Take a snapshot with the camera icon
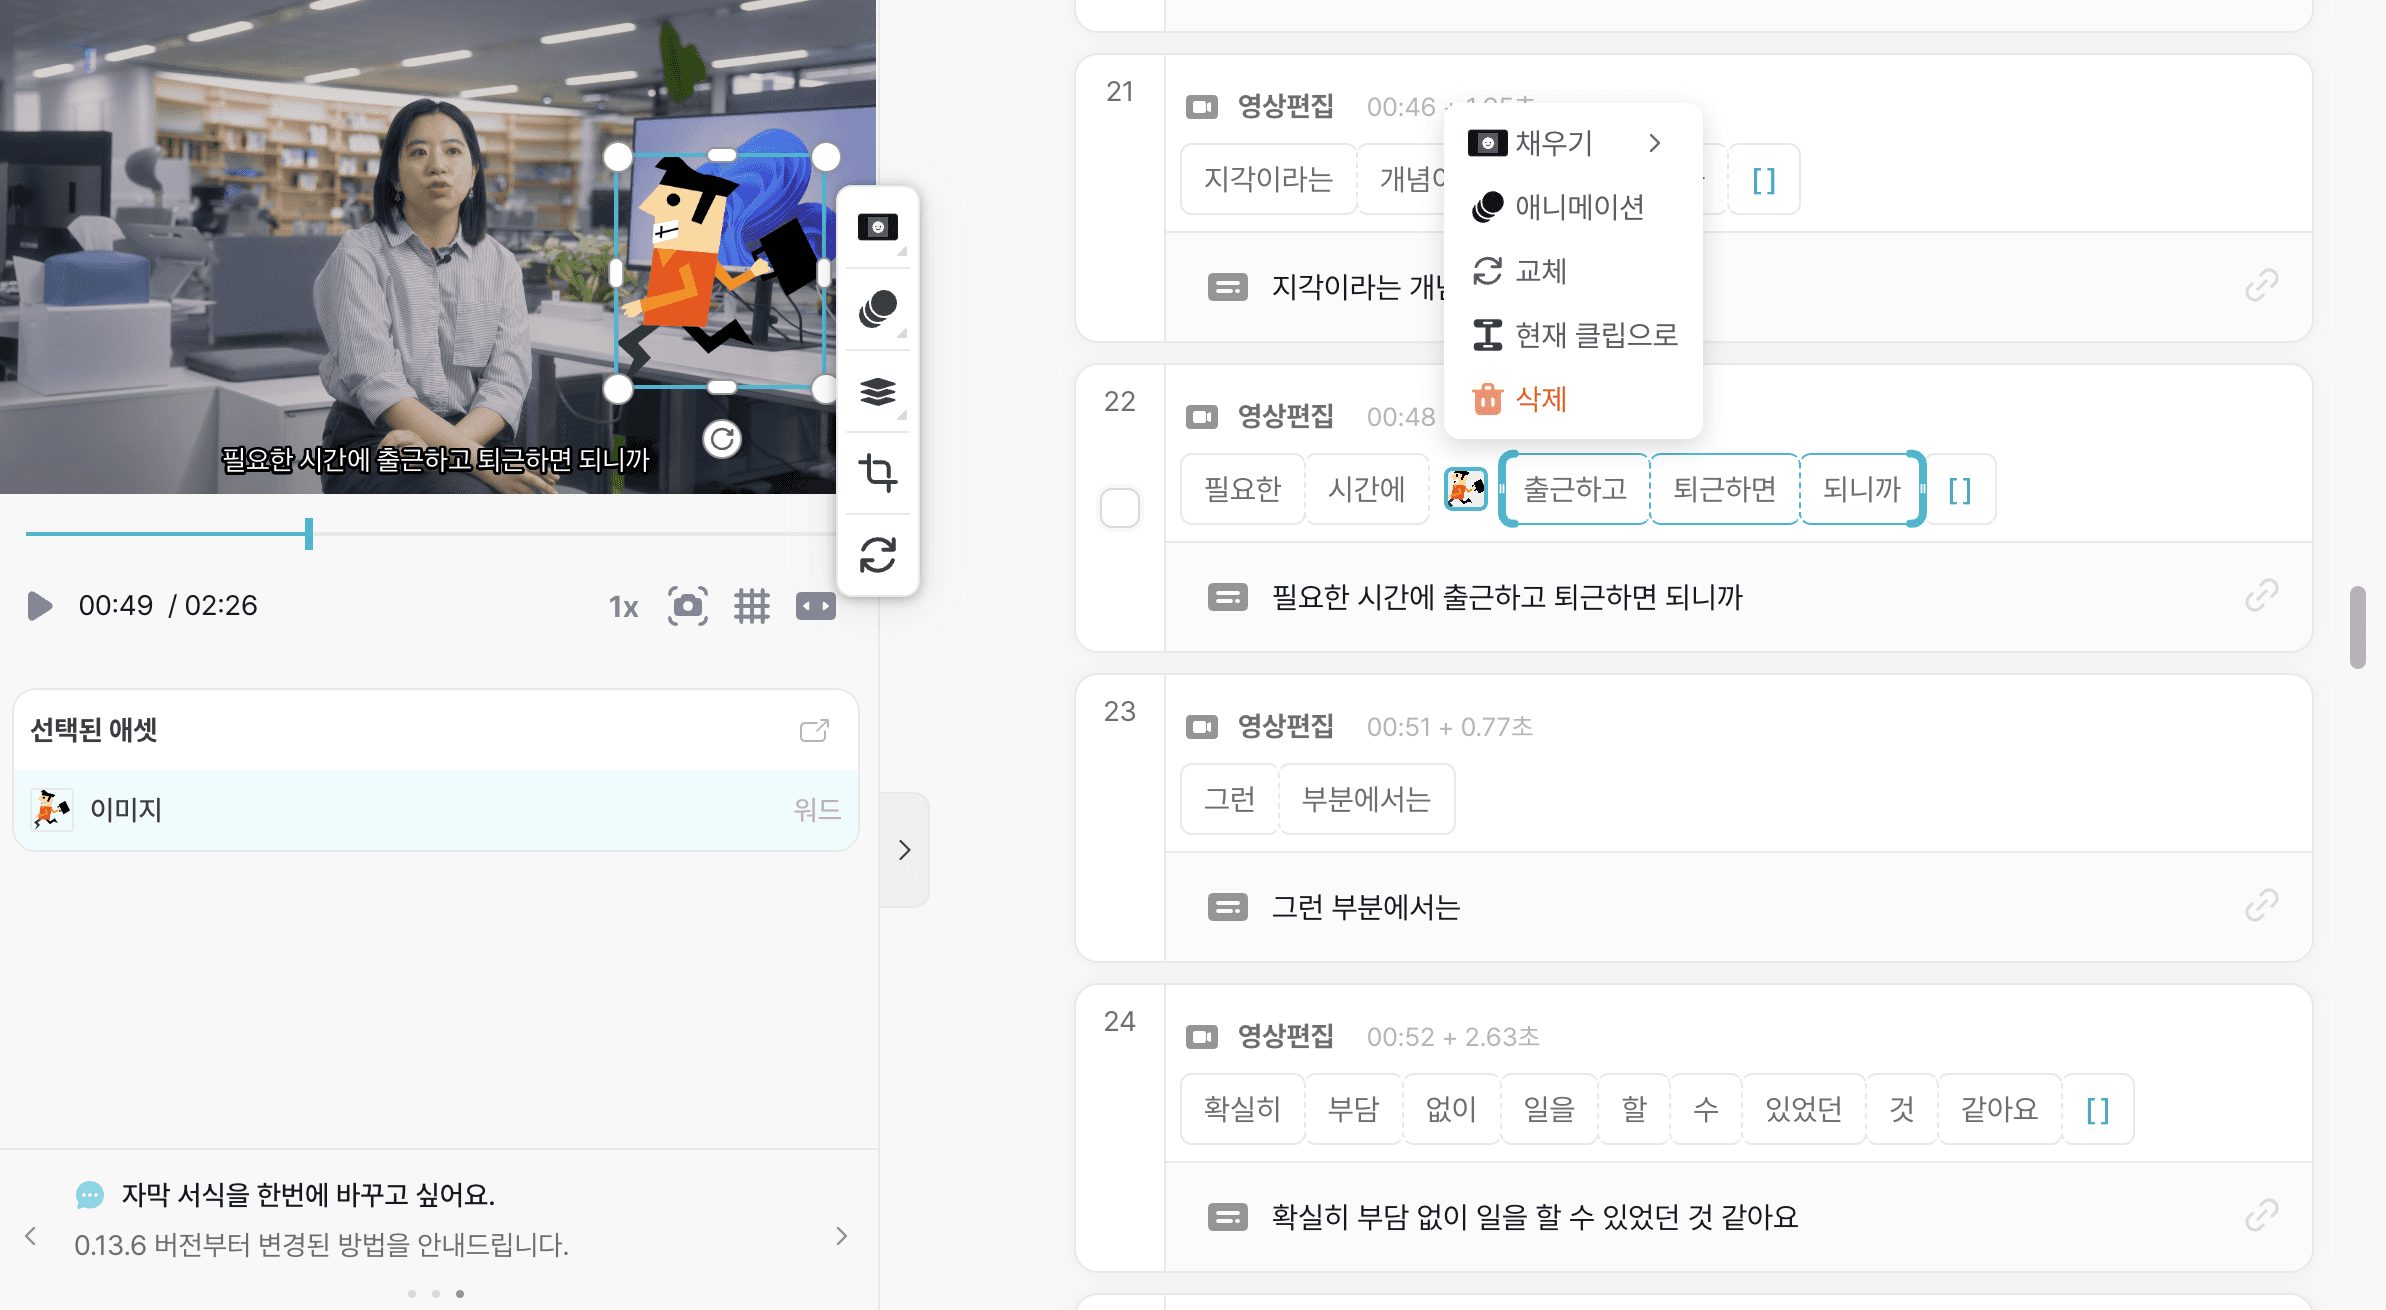The width and height of the screenshot is (2386, 1310). pyautogui.click(x=687, y=606)
